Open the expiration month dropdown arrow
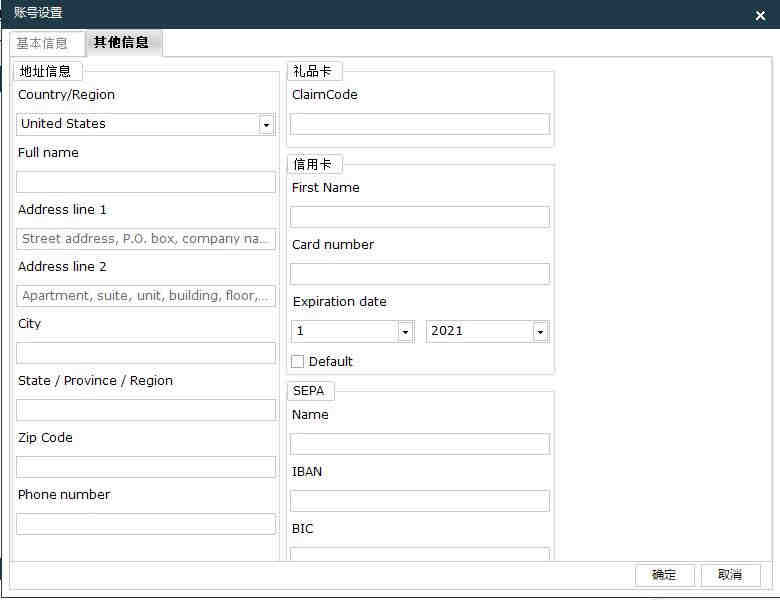780x600 pixels. tap(405, 332)
